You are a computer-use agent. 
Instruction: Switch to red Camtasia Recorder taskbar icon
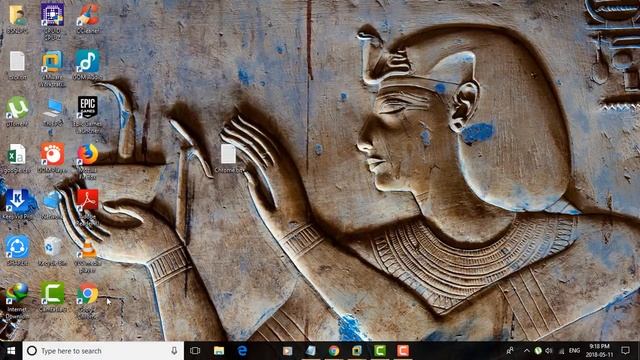pos(403,351)
